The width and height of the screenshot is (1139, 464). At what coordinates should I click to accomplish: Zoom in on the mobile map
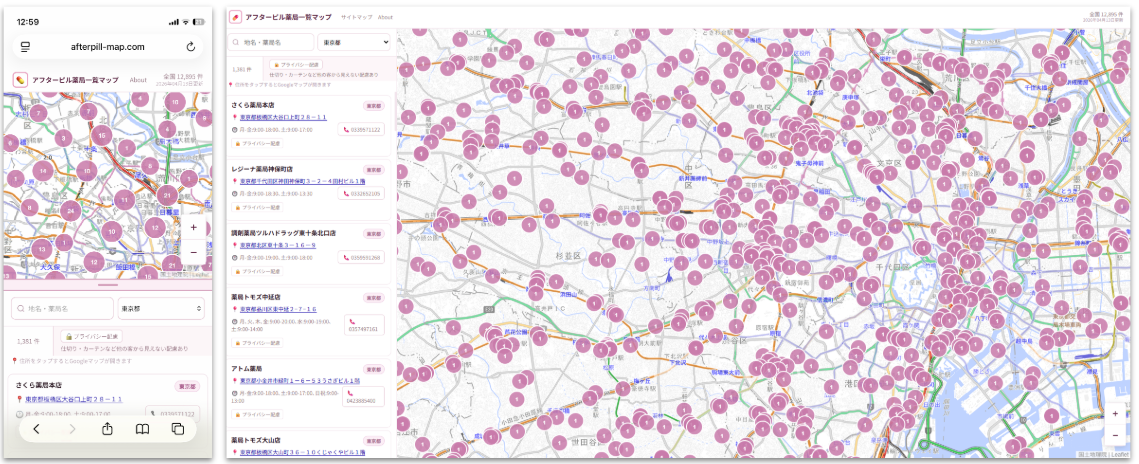coord(193,228)
